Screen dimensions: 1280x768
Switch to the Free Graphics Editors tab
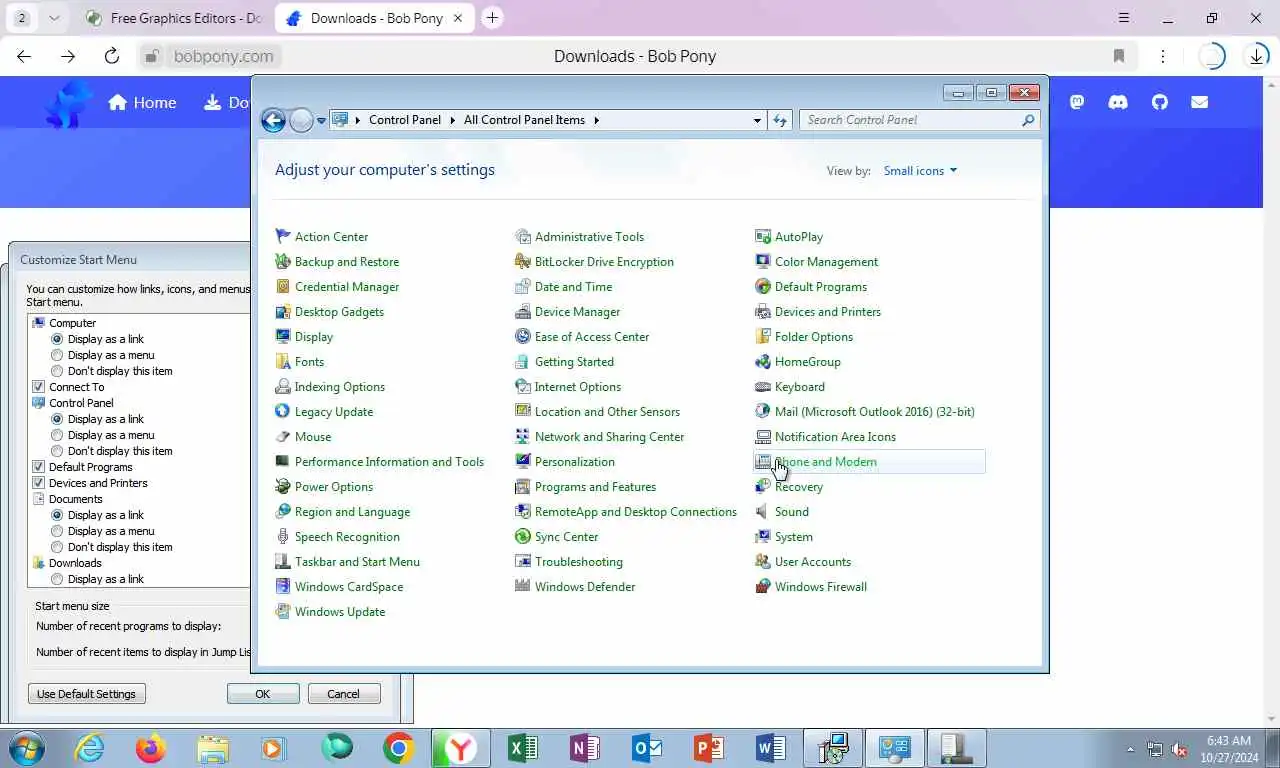tap(173, 18)
